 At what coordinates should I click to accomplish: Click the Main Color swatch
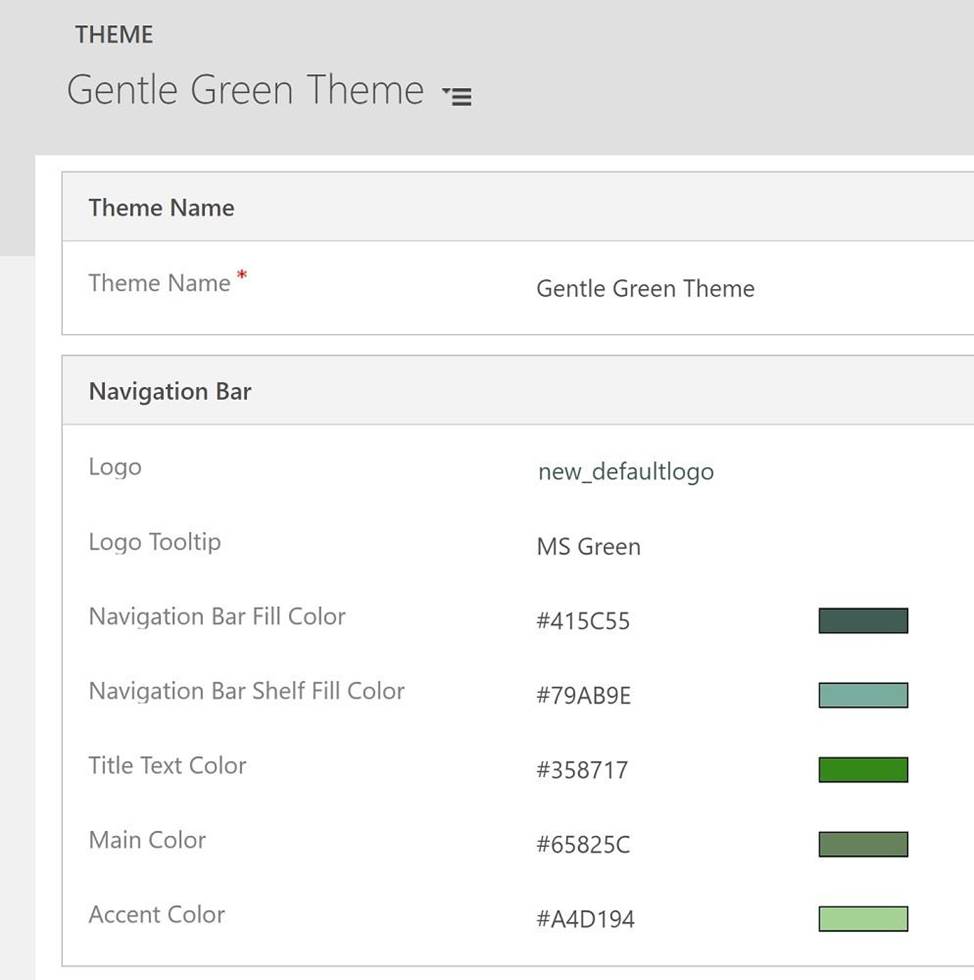click(x=862, y=844)
